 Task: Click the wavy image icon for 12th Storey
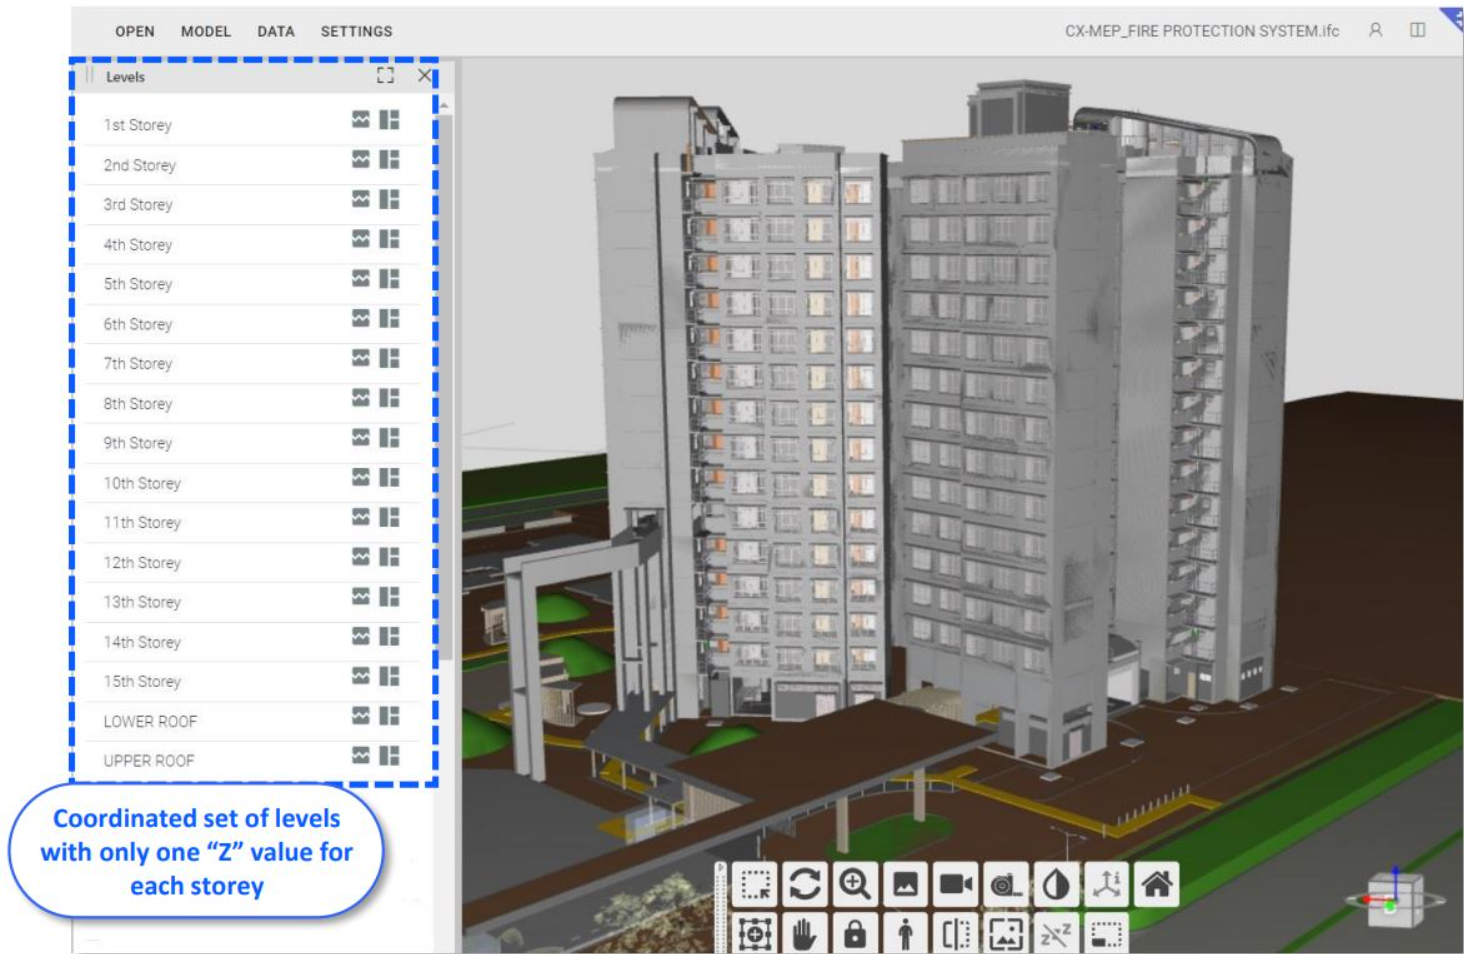coord(361,557)
